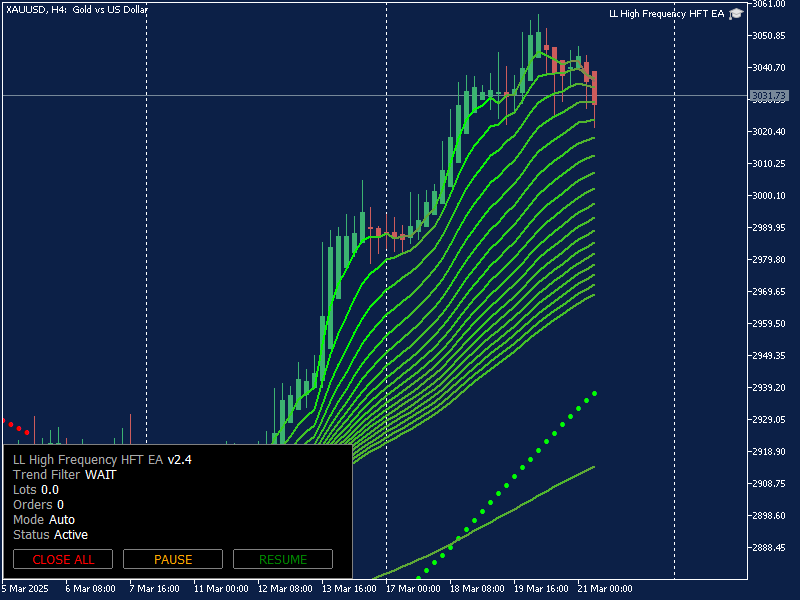Click the 21 Mar 00:00 time label
This screenshot has width=800, height=600.
pos(605,588)
